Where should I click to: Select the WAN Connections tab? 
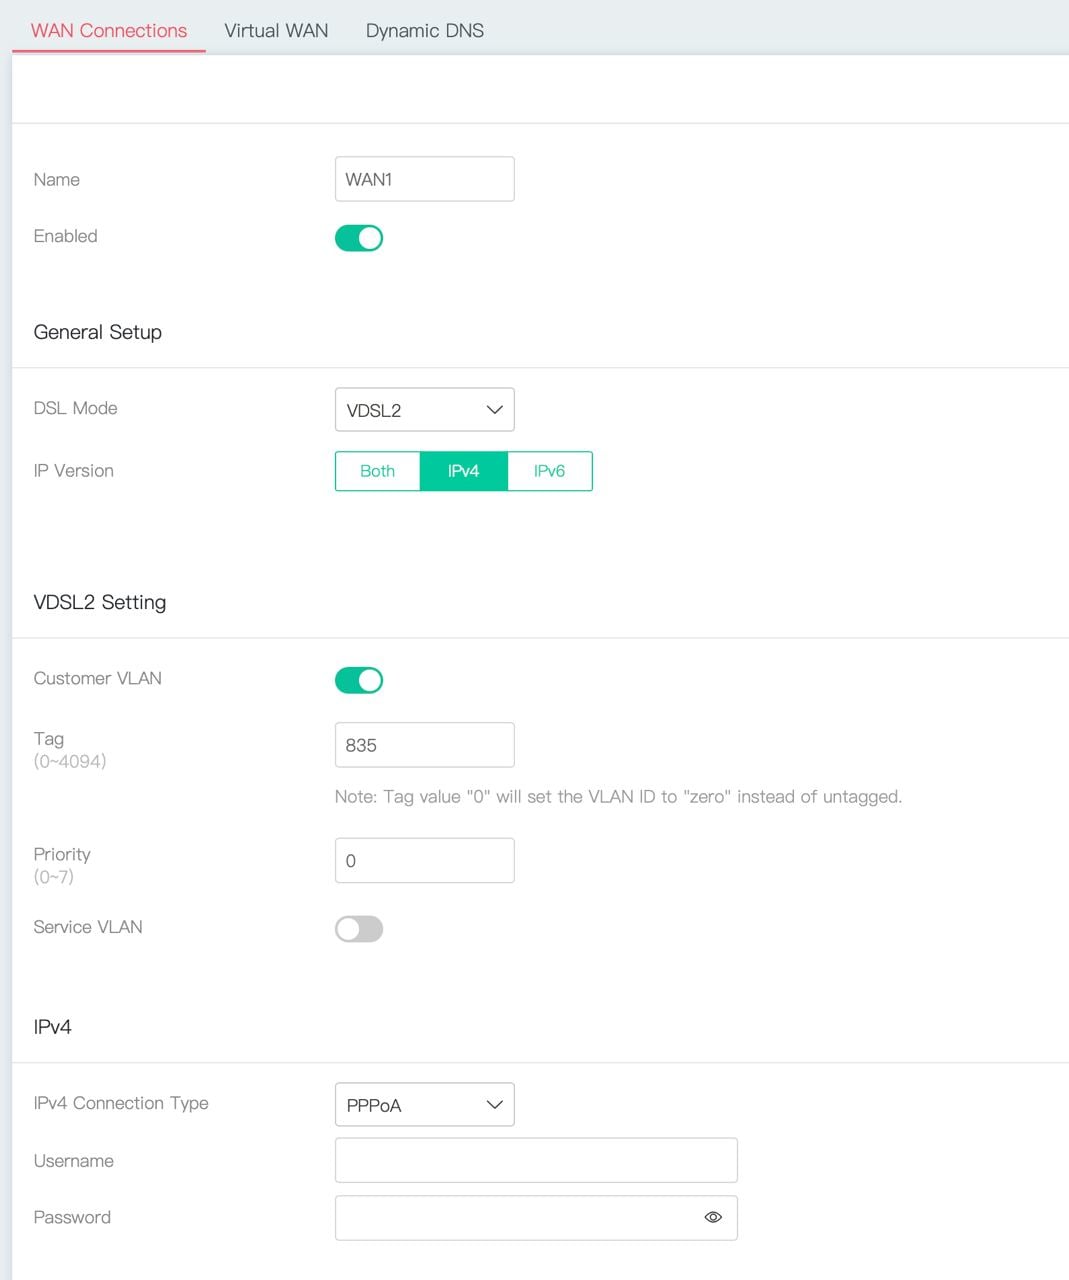(x=109, y=30)
